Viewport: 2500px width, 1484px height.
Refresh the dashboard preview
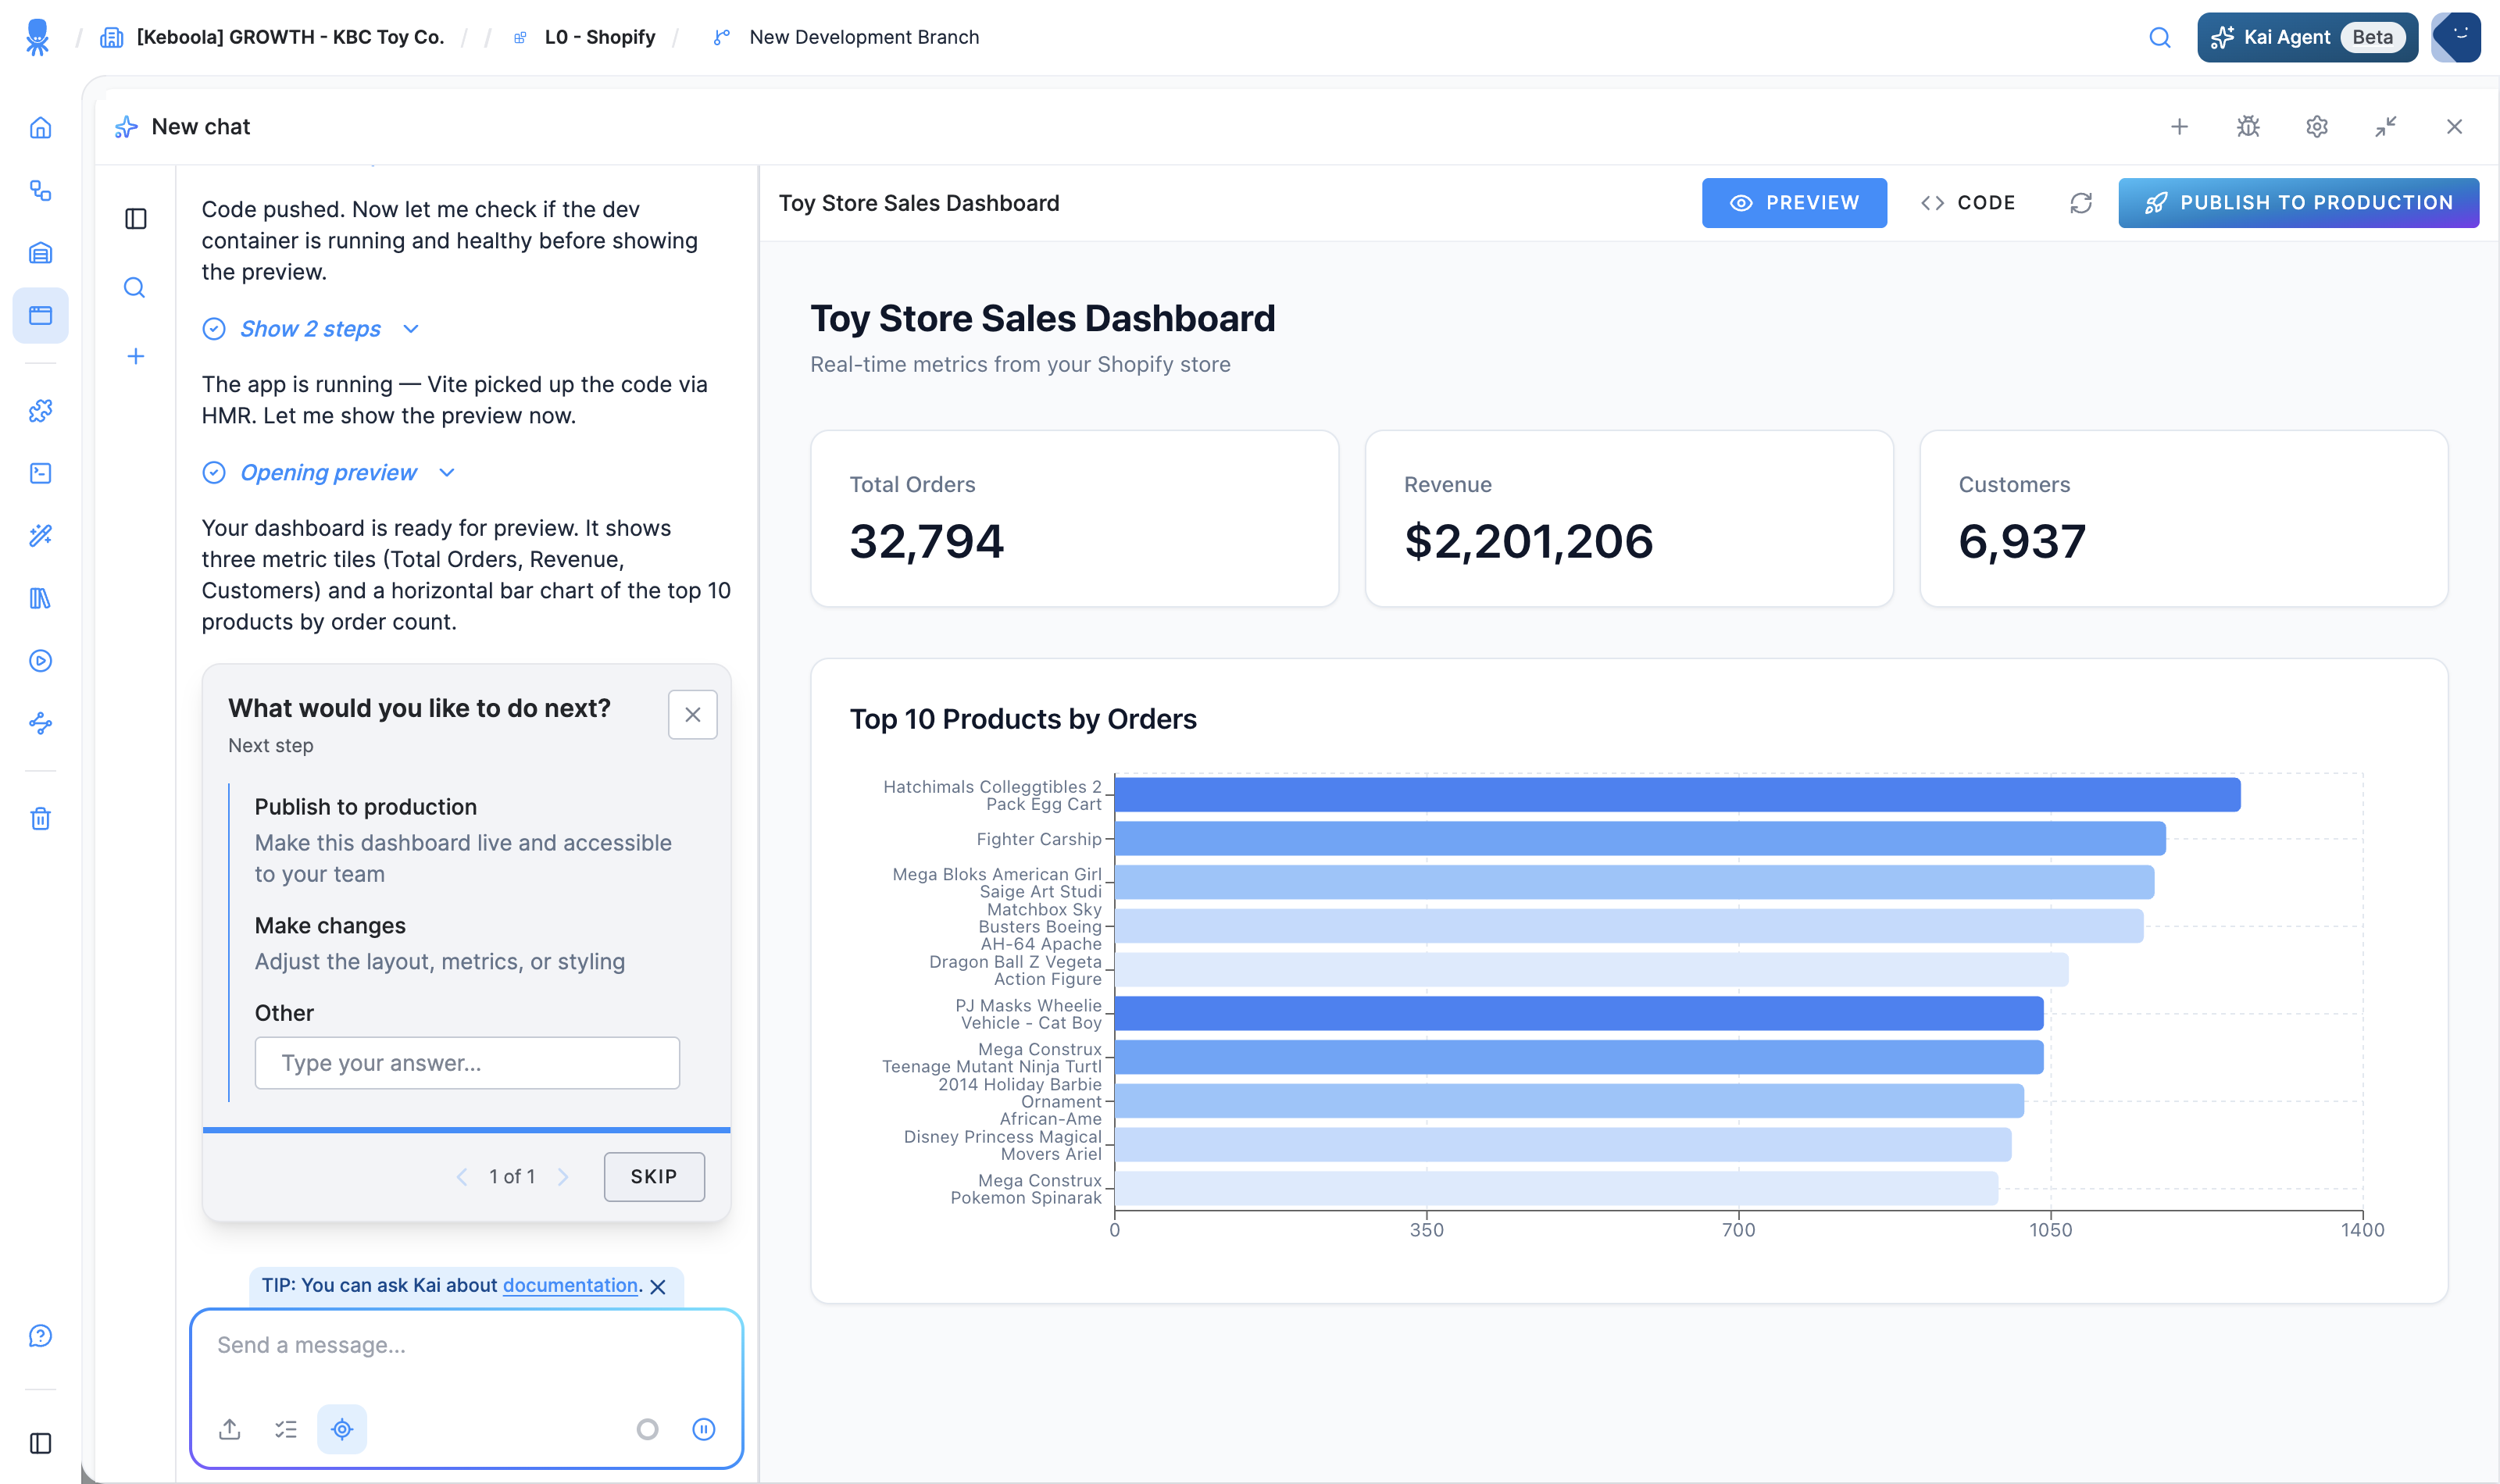point(2081,203)
